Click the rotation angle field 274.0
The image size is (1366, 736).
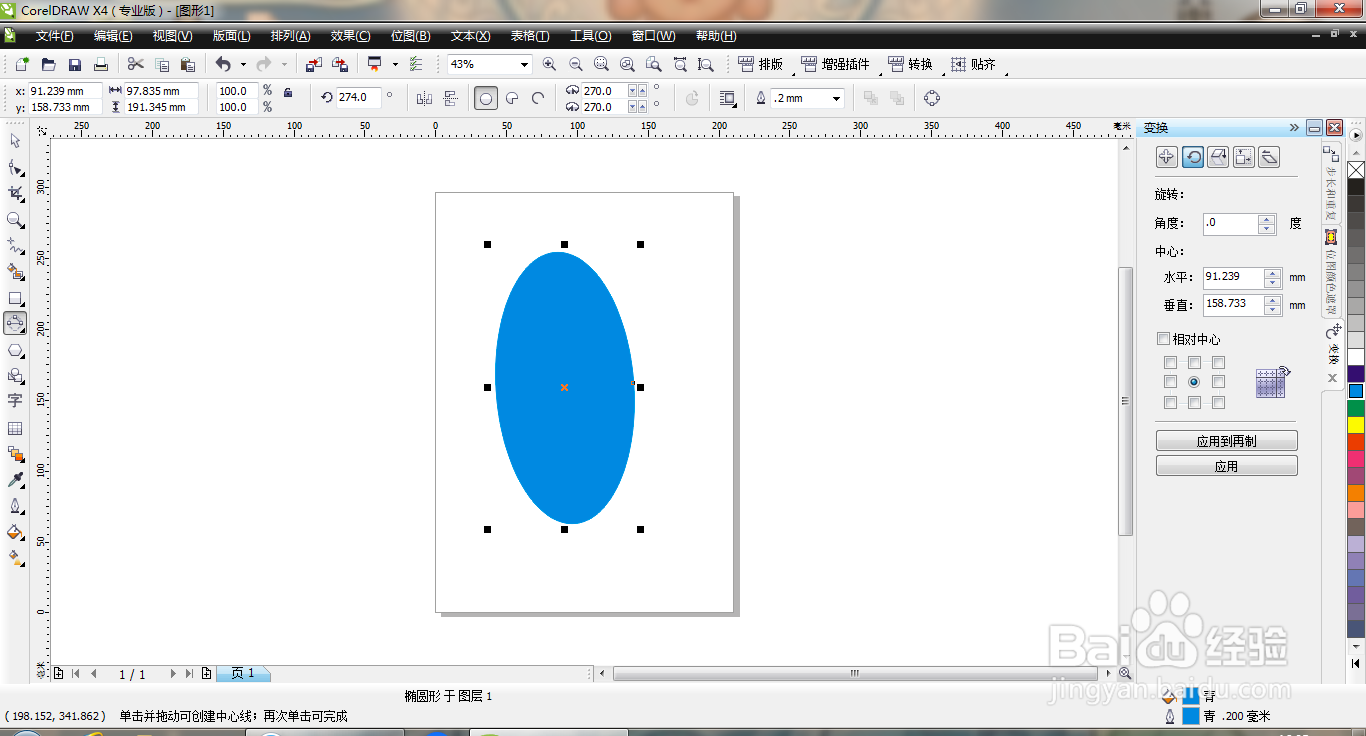[x=359, y=98]
